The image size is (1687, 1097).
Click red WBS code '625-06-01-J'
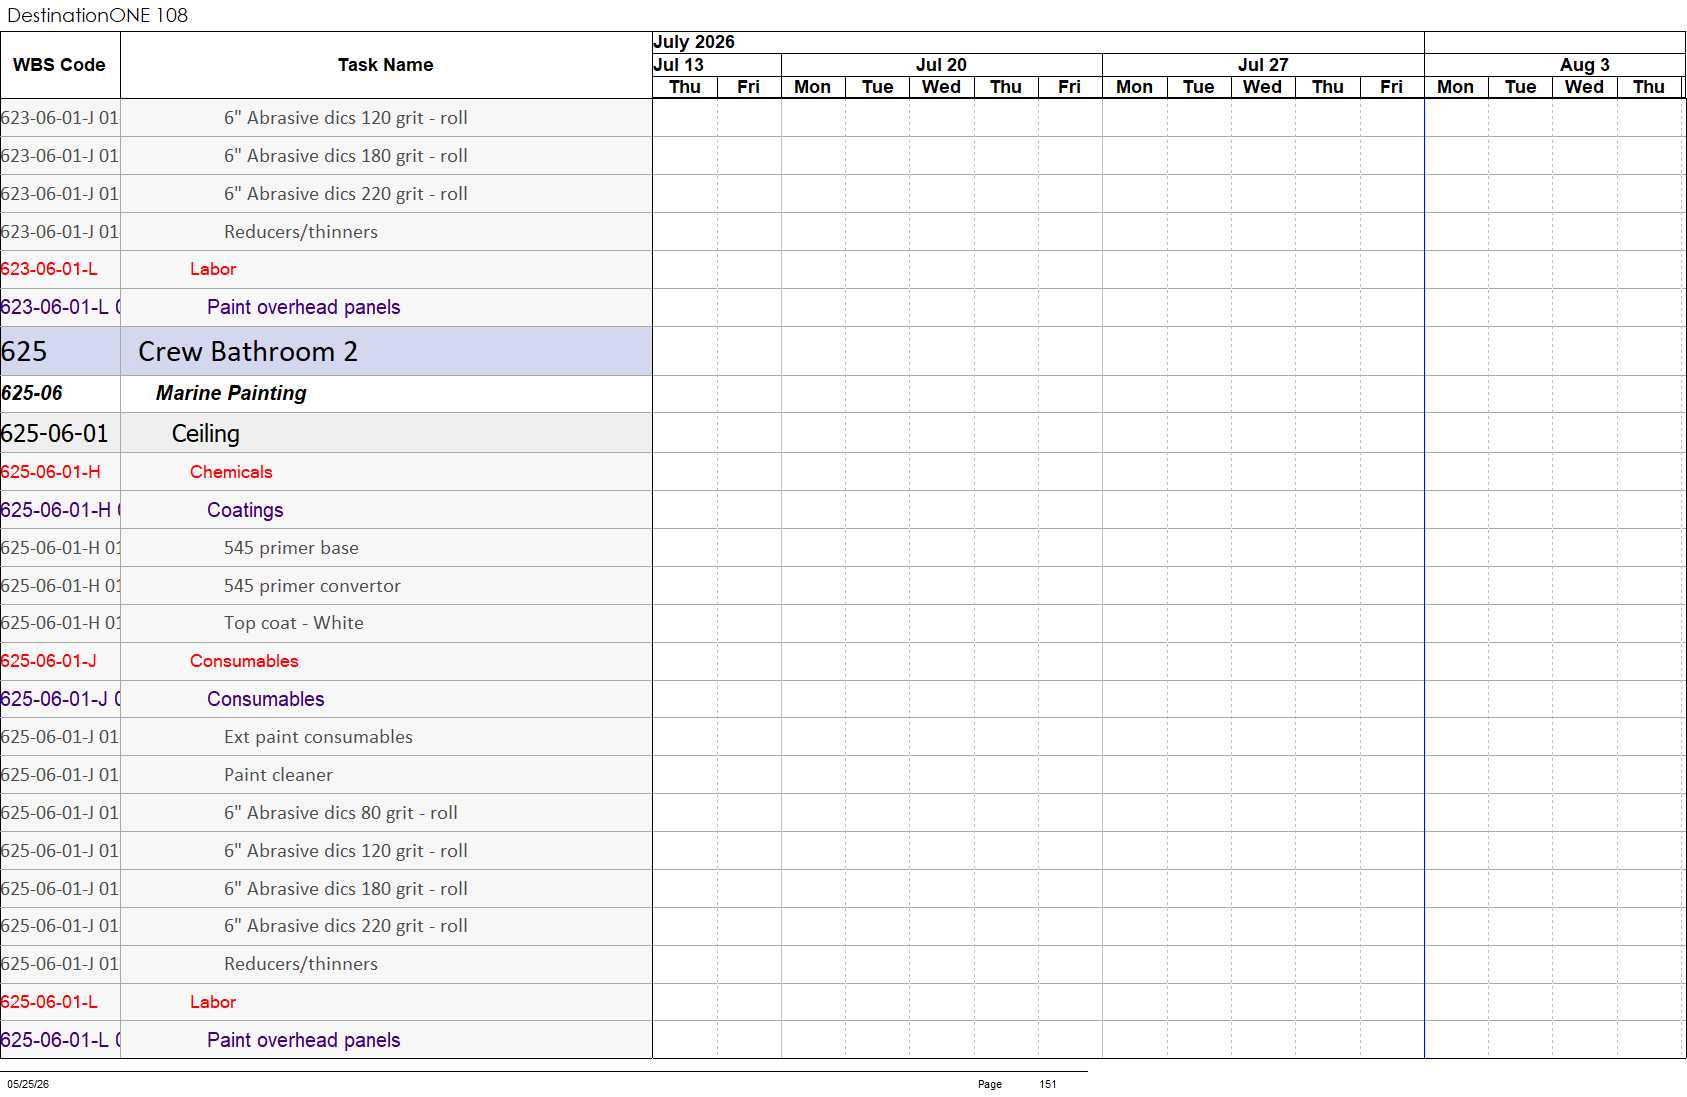[x=48, y=661]
